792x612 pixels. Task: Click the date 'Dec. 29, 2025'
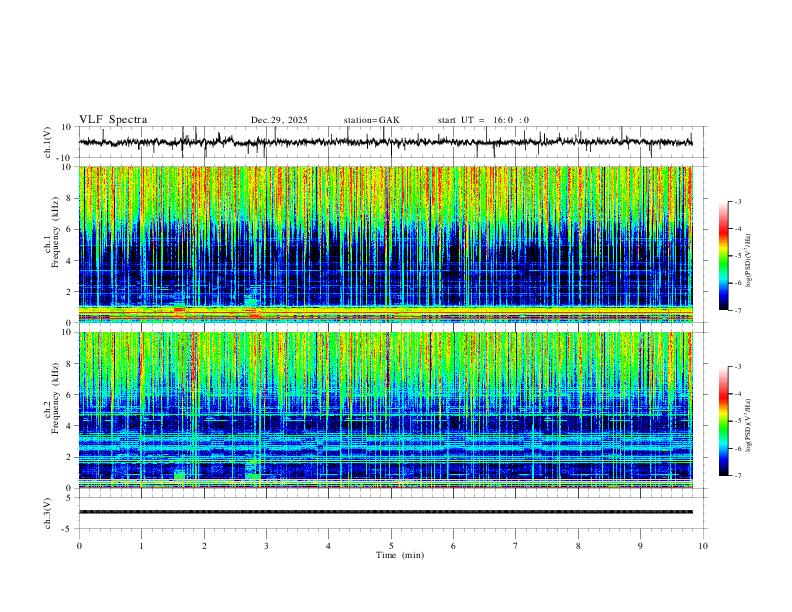279,120
